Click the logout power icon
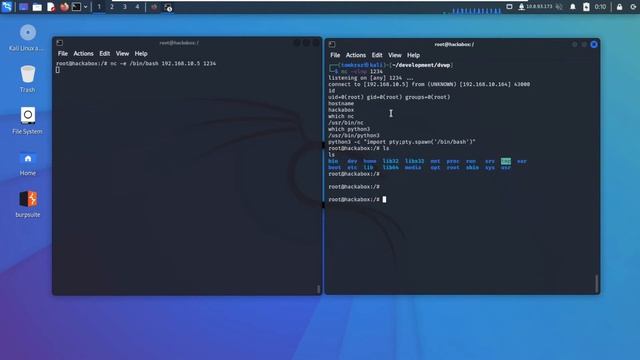640x360 pixels. pos(633,7)
